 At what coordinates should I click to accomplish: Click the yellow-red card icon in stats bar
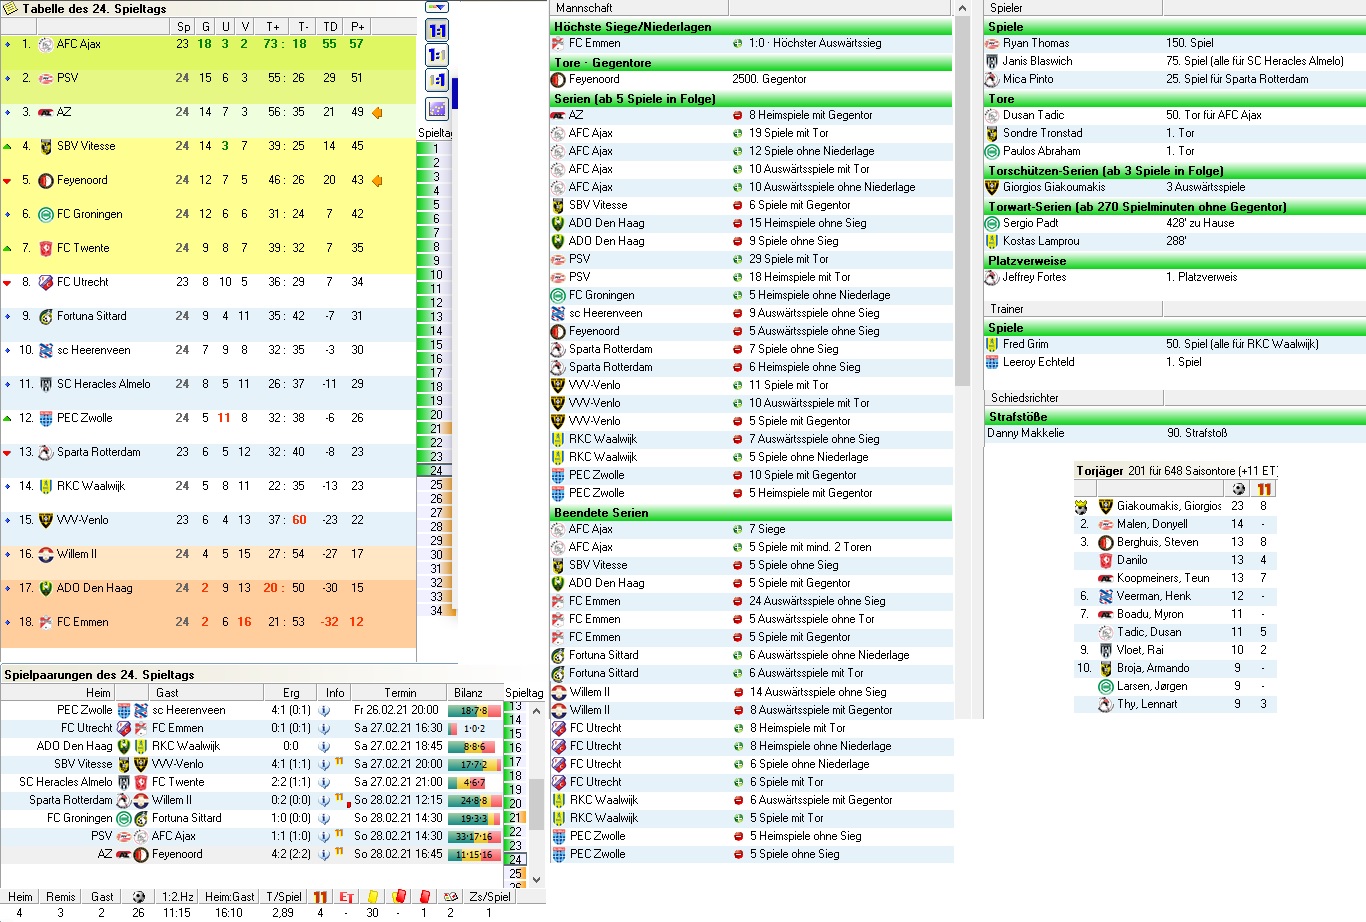click(398, 897)
